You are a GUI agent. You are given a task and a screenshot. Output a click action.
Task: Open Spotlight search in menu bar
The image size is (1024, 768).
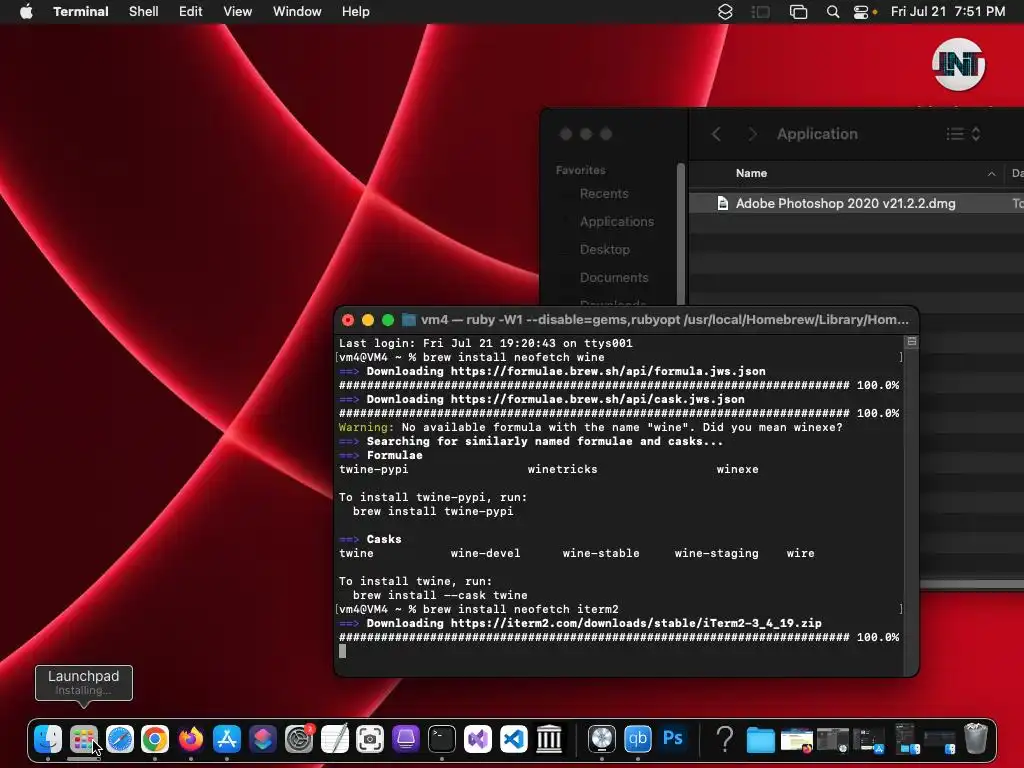(x=833, y=12)
